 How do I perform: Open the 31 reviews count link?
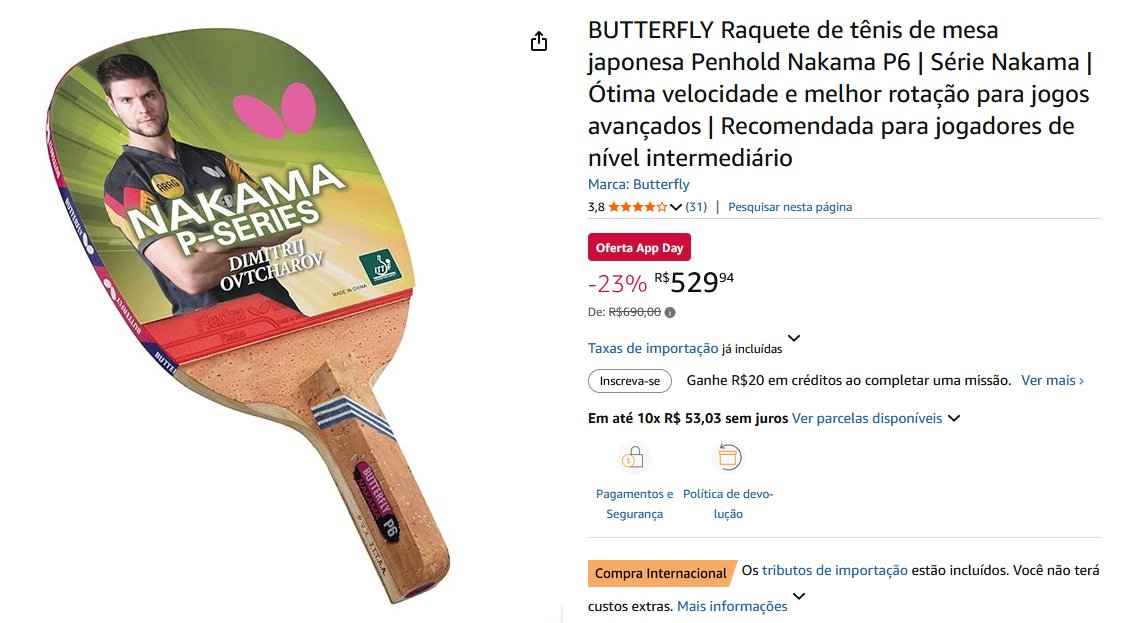click(x=695, y=207)
